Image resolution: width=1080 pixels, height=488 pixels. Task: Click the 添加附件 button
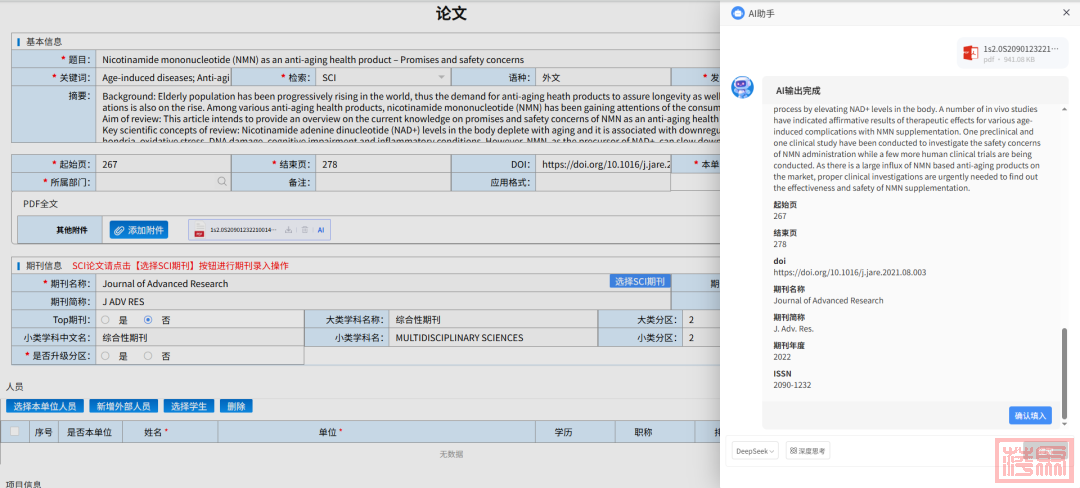tap(139, 230)
